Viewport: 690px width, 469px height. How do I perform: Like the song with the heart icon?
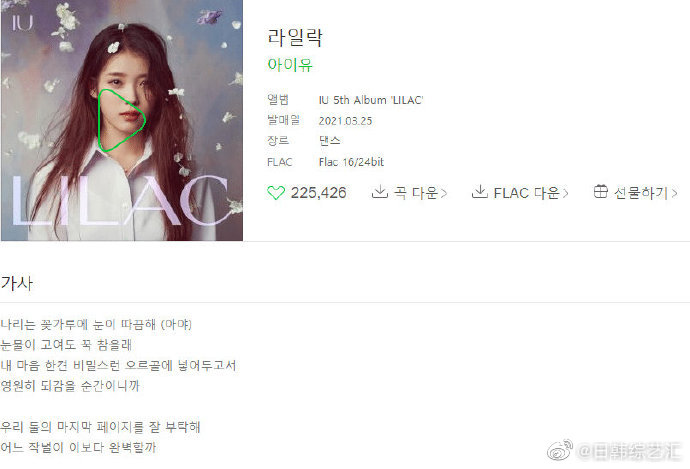click(x=276, y=193)
